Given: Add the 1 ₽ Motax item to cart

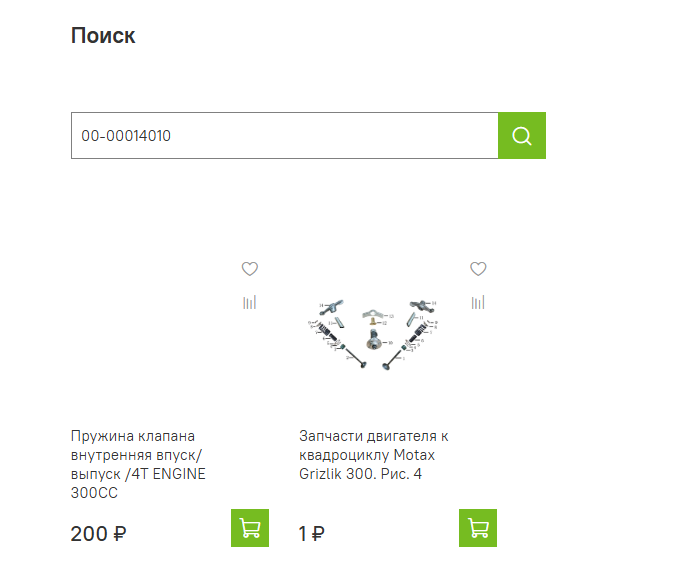Looking at the screenshot, I should point(478,528).
